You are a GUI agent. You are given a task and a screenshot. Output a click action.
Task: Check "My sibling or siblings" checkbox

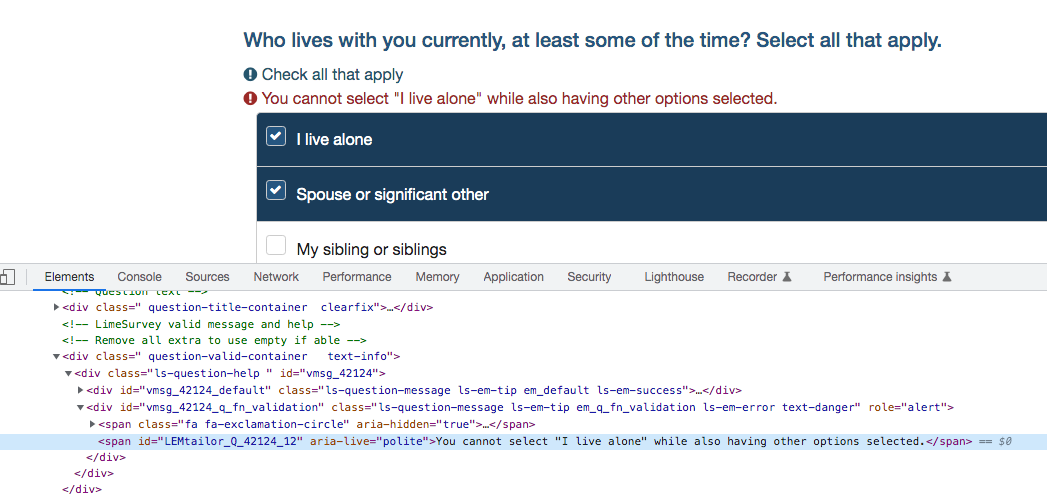[x=276, y=247]
